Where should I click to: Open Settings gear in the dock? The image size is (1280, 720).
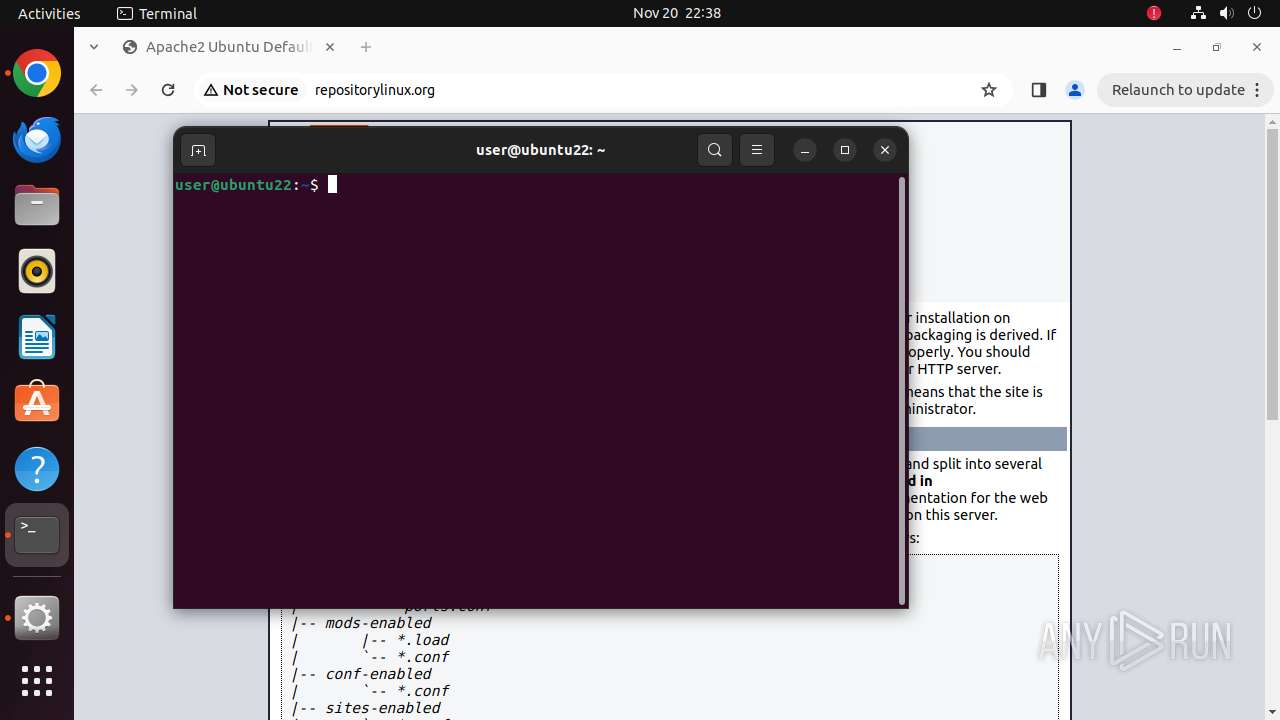(x=37, y=618)
